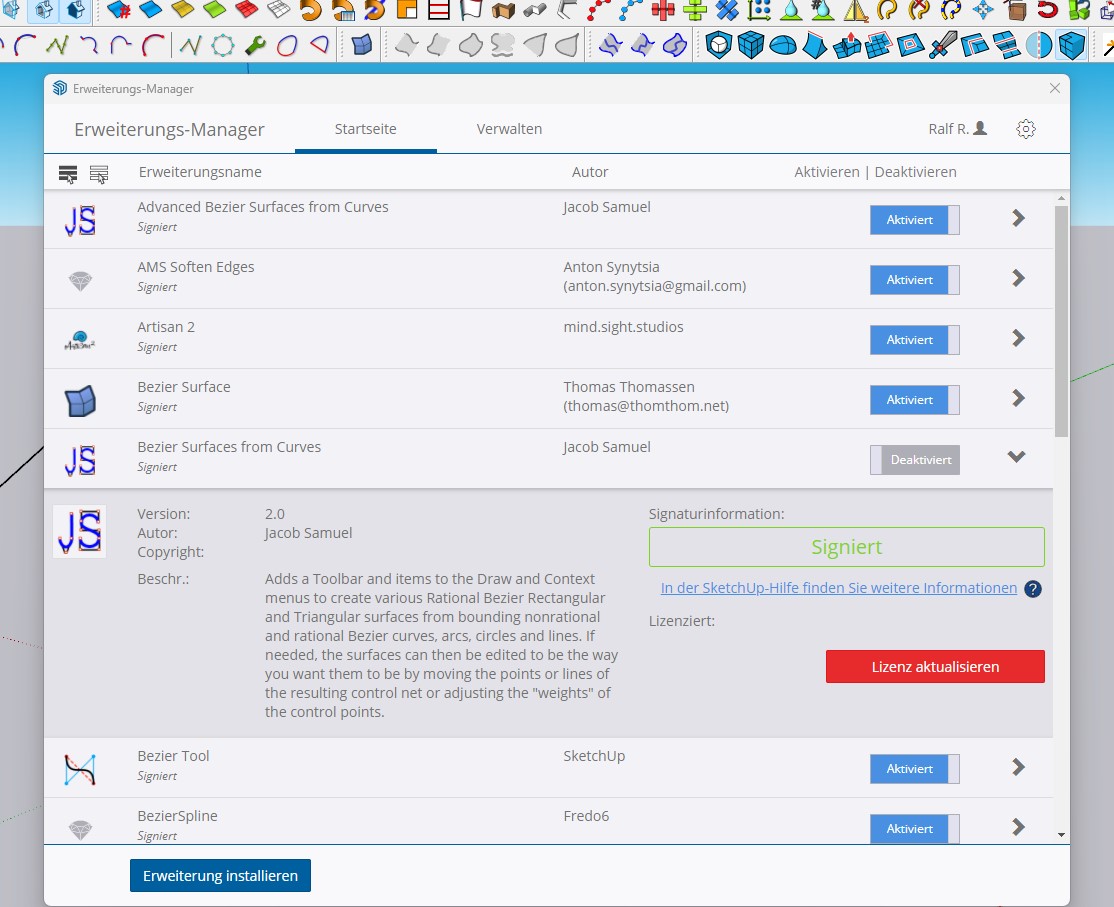1114x907 pixels.
Task: Open the Extension Manager settings gear
Action: coord(1025,129)
